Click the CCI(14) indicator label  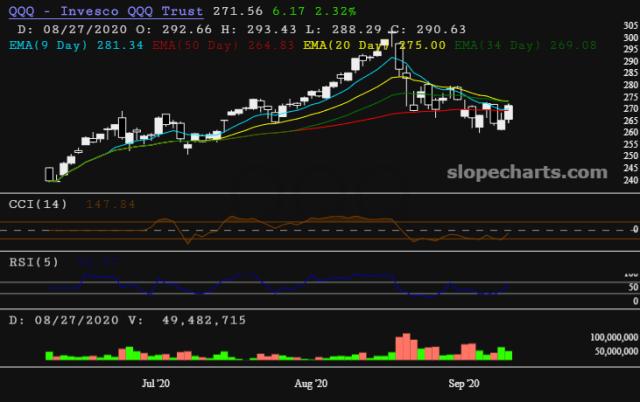click(38, 204)
